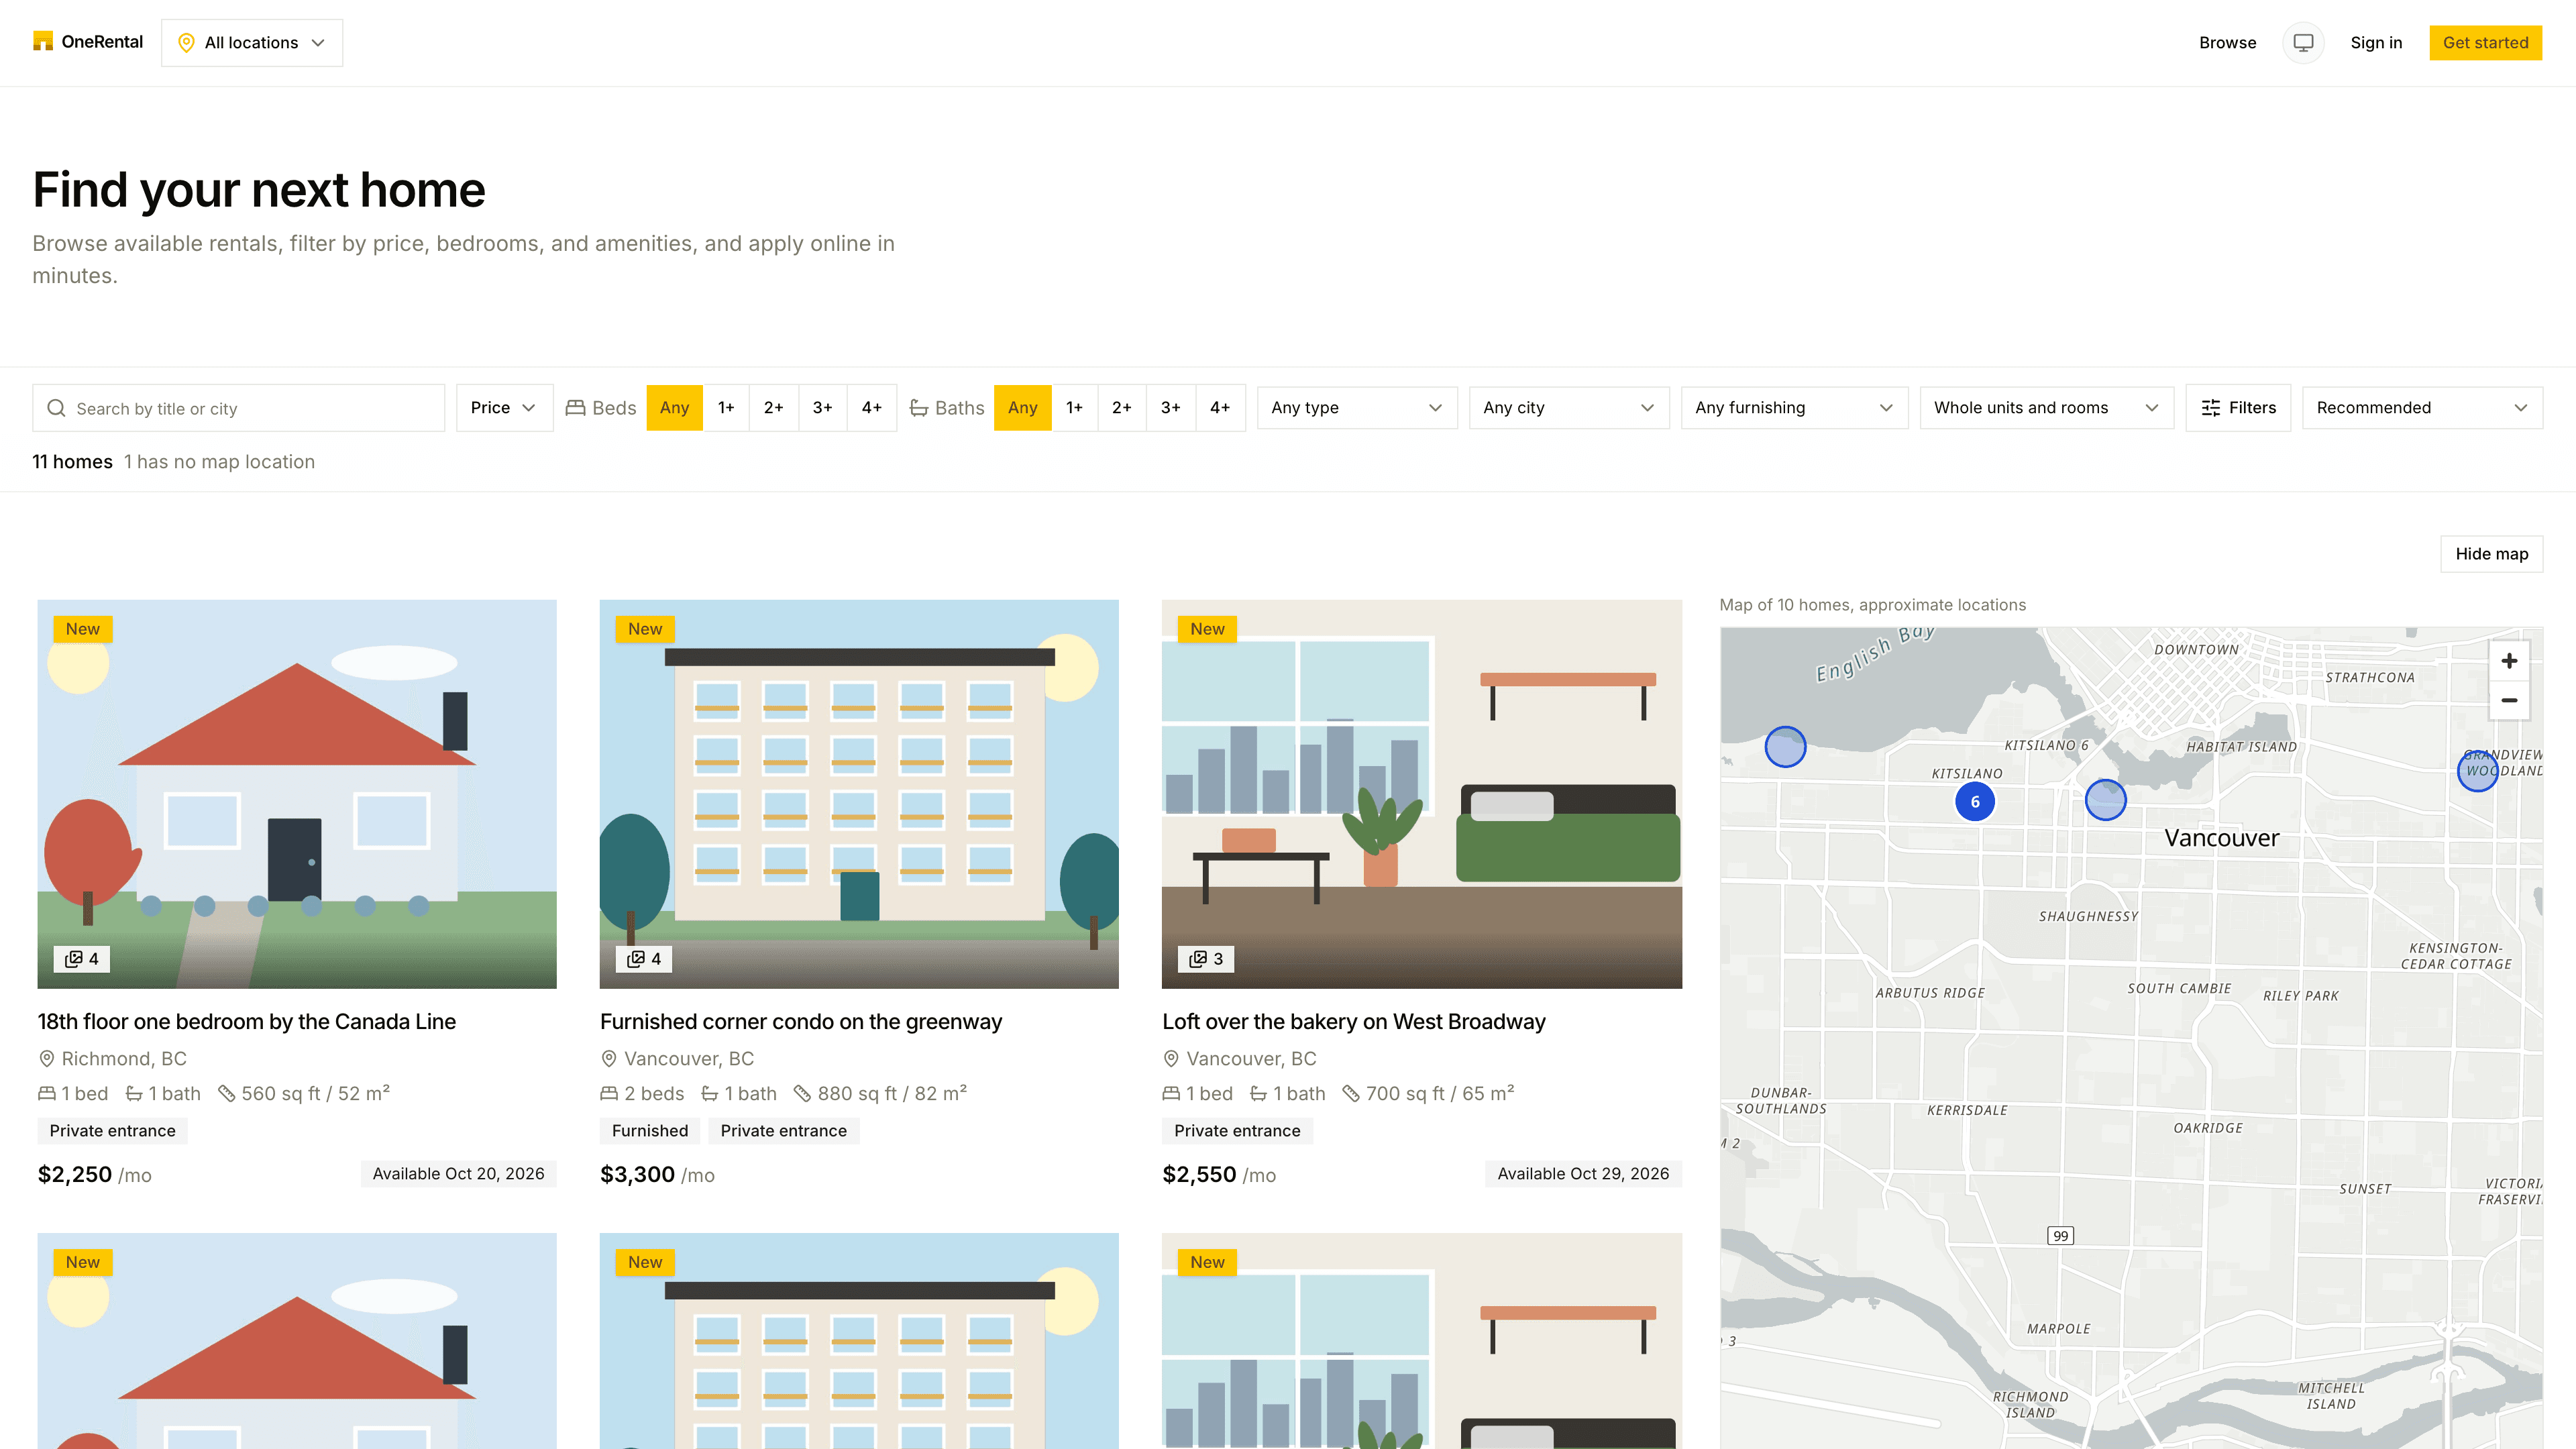Viewport: 2576px width, 1449px height.
Task: Open the Price dropdown
Action: coord(504,408)
